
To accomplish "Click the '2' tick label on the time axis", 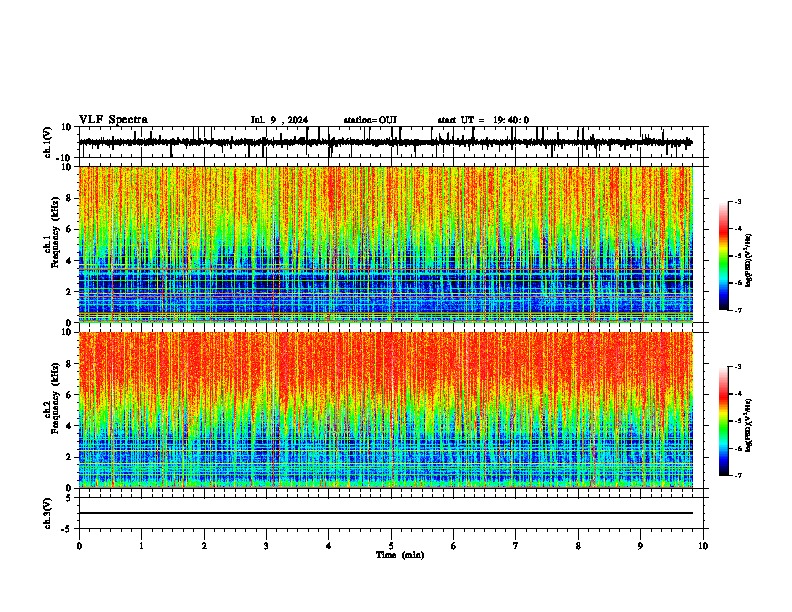I will (204, 546).
